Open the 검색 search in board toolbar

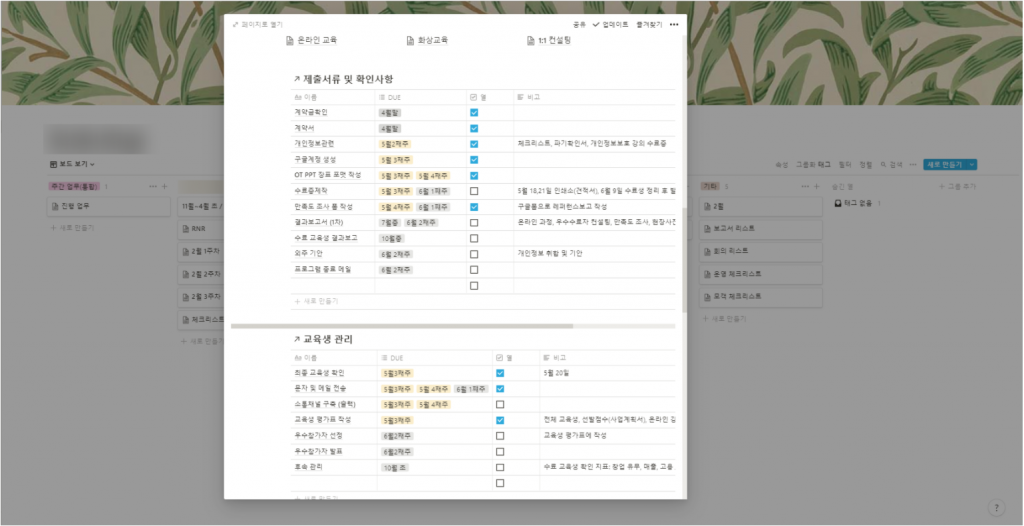pos(892,165)
